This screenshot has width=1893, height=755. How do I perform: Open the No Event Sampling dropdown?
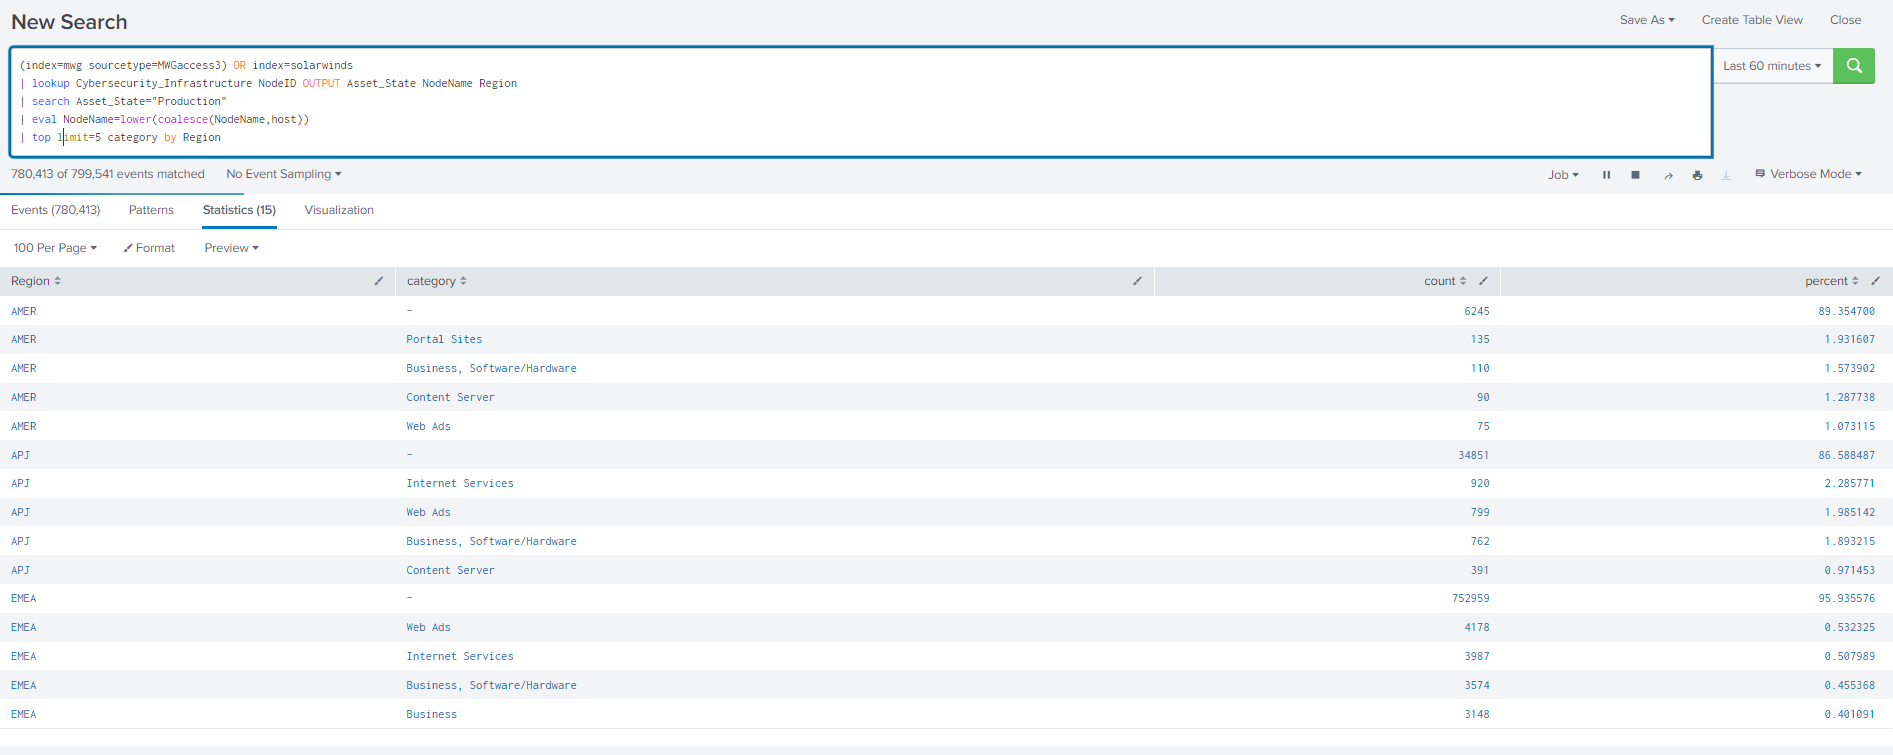point(283,174)
